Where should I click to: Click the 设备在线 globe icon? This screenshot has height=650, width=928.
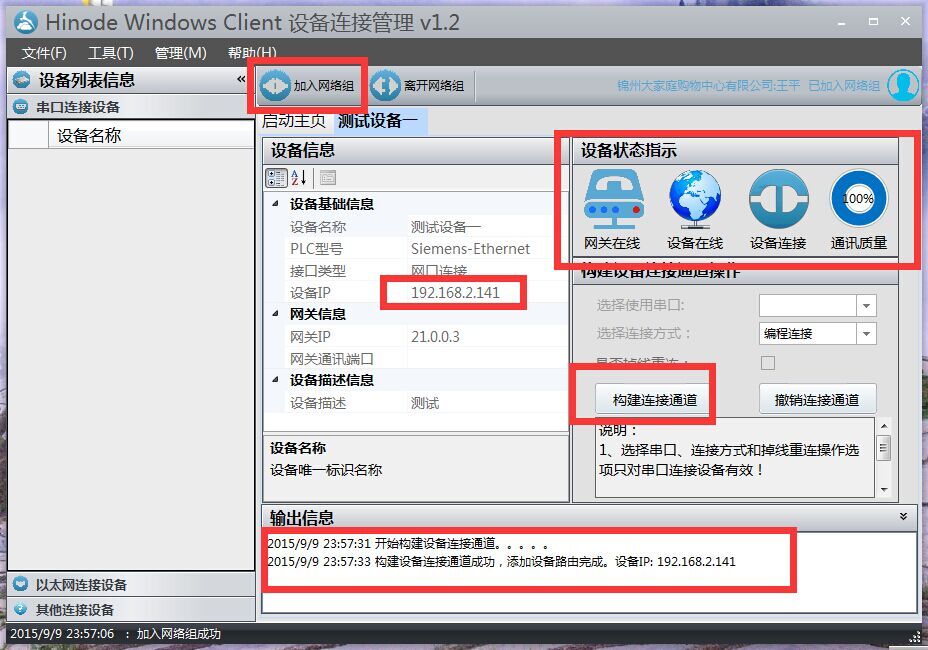click(695, 199)
